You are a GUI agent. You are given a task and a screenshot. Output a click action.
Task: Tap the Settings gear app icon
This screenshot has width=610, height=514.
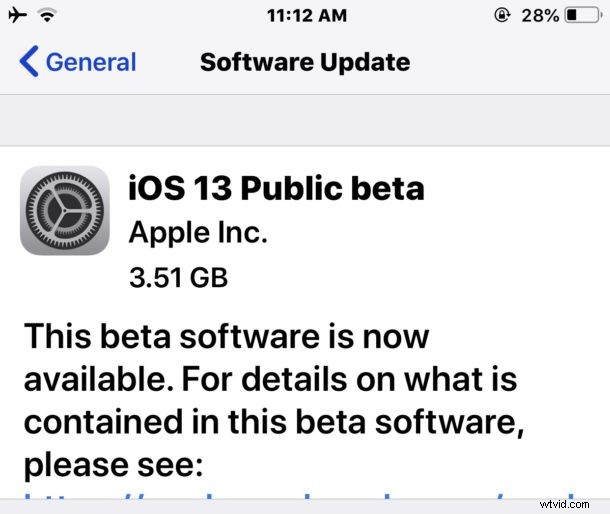65,211
